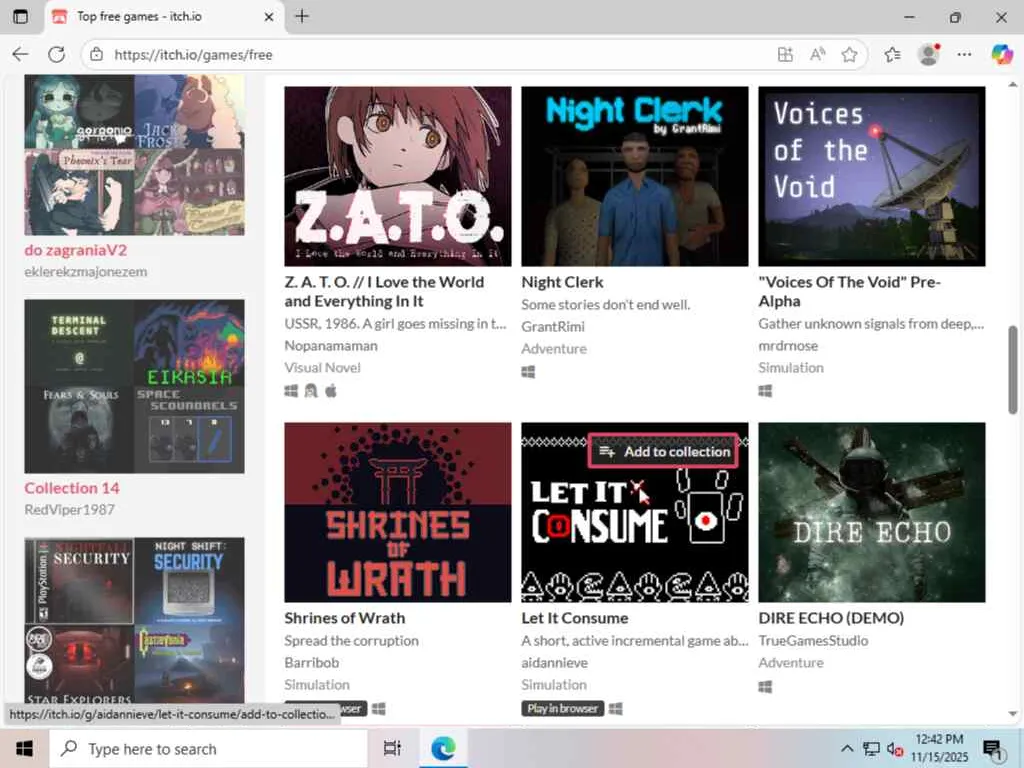Visit author Barribob
The image size is (1024, 768).
coord(312,662)
